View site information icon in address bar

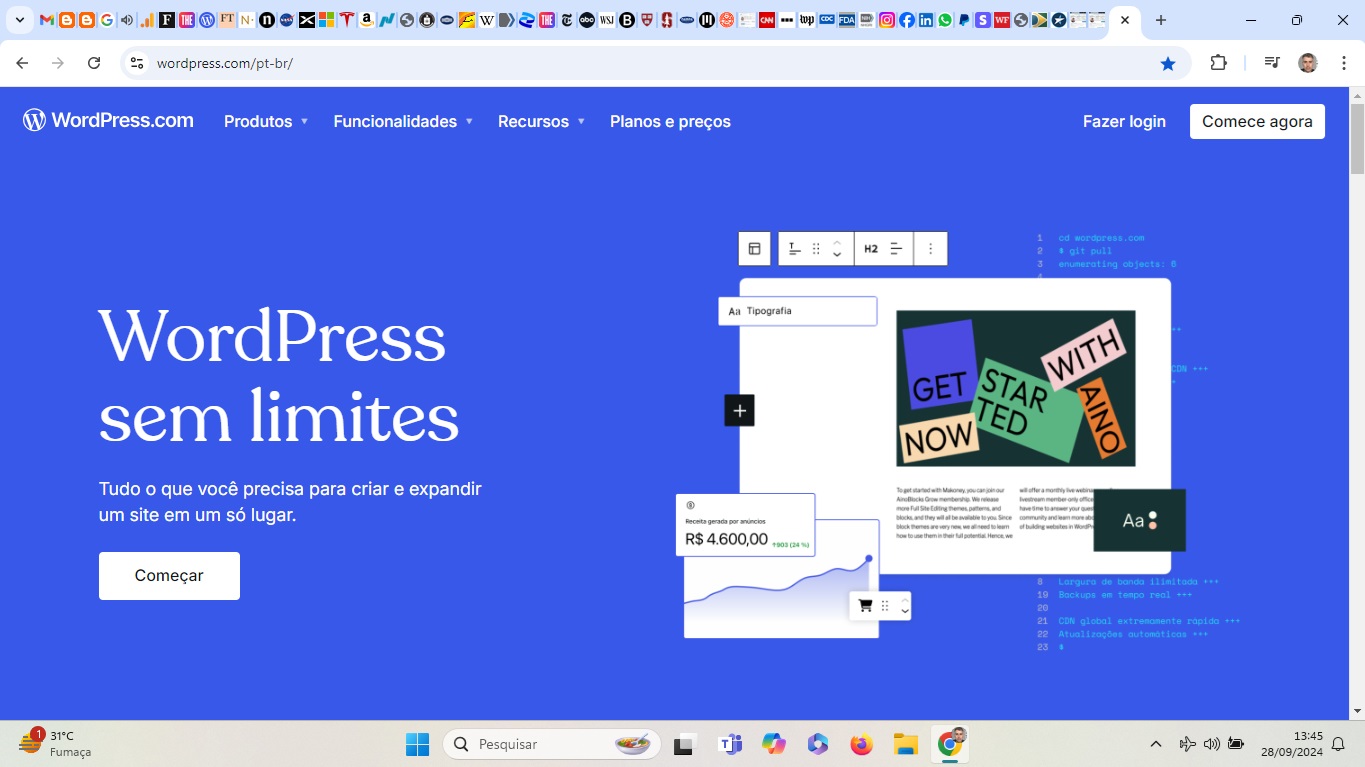(x=137, y=63)
